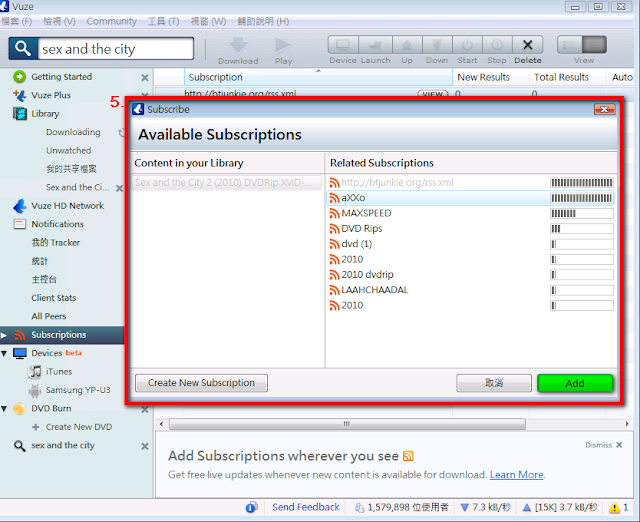This screenshot has width=640, height=522.
Task: Sort by Total Results column
Action: (567, 77)
